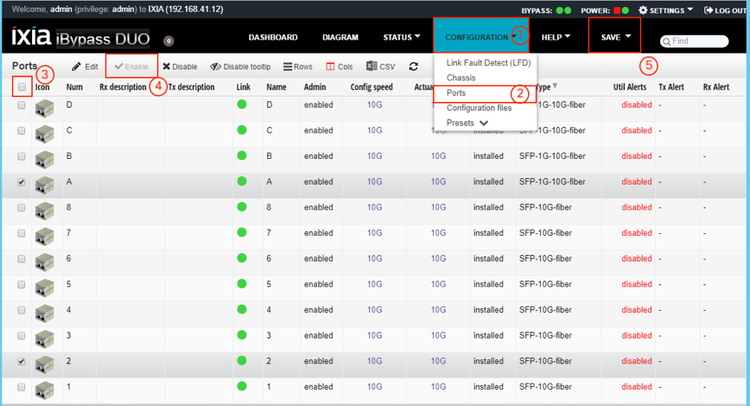This screenshot has height=406, width=750.
Task: Click the port 5 icon
Action: click(x=44, y=288)
